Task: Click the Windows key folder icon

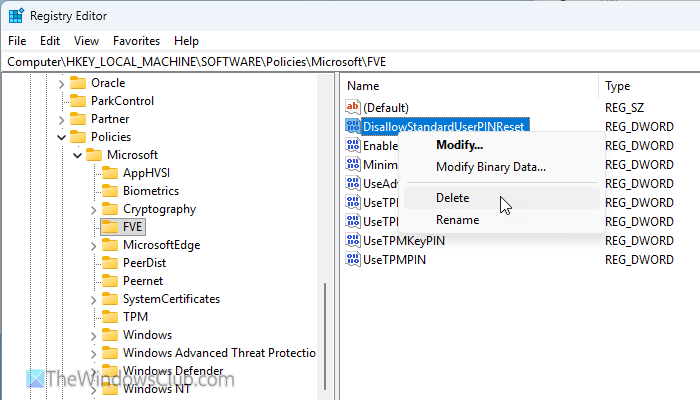Action: tap(110, 335)
